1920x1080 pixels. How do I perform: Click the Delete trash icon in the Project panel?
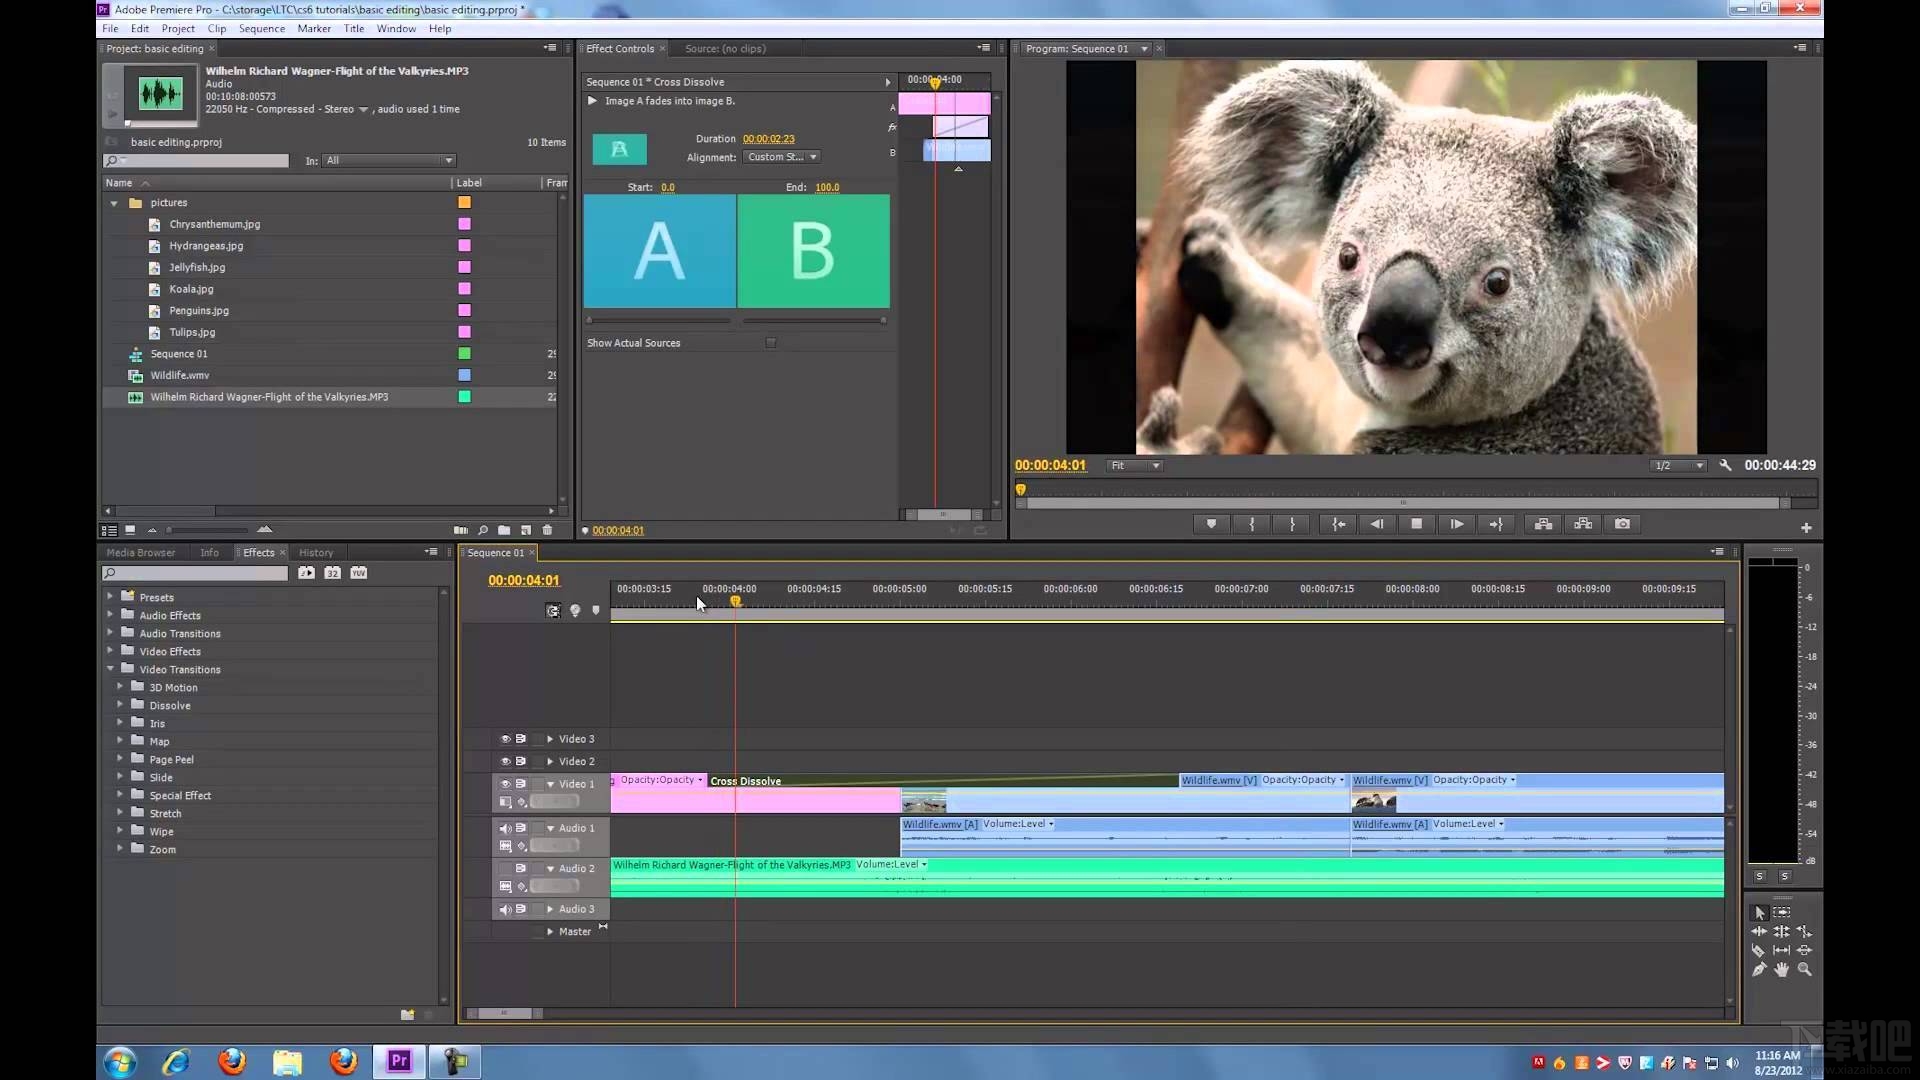coord(547,530)
